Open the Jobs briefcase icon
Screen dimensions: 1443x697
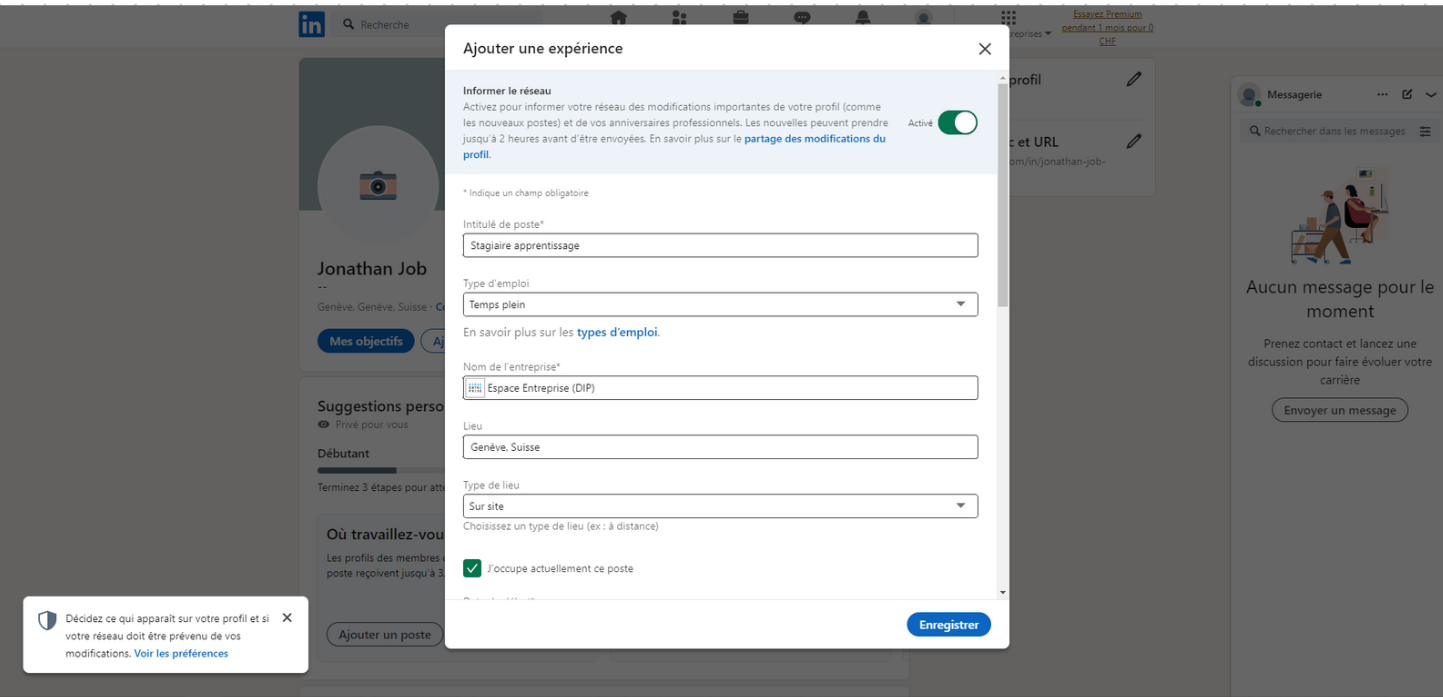[740, 18]
